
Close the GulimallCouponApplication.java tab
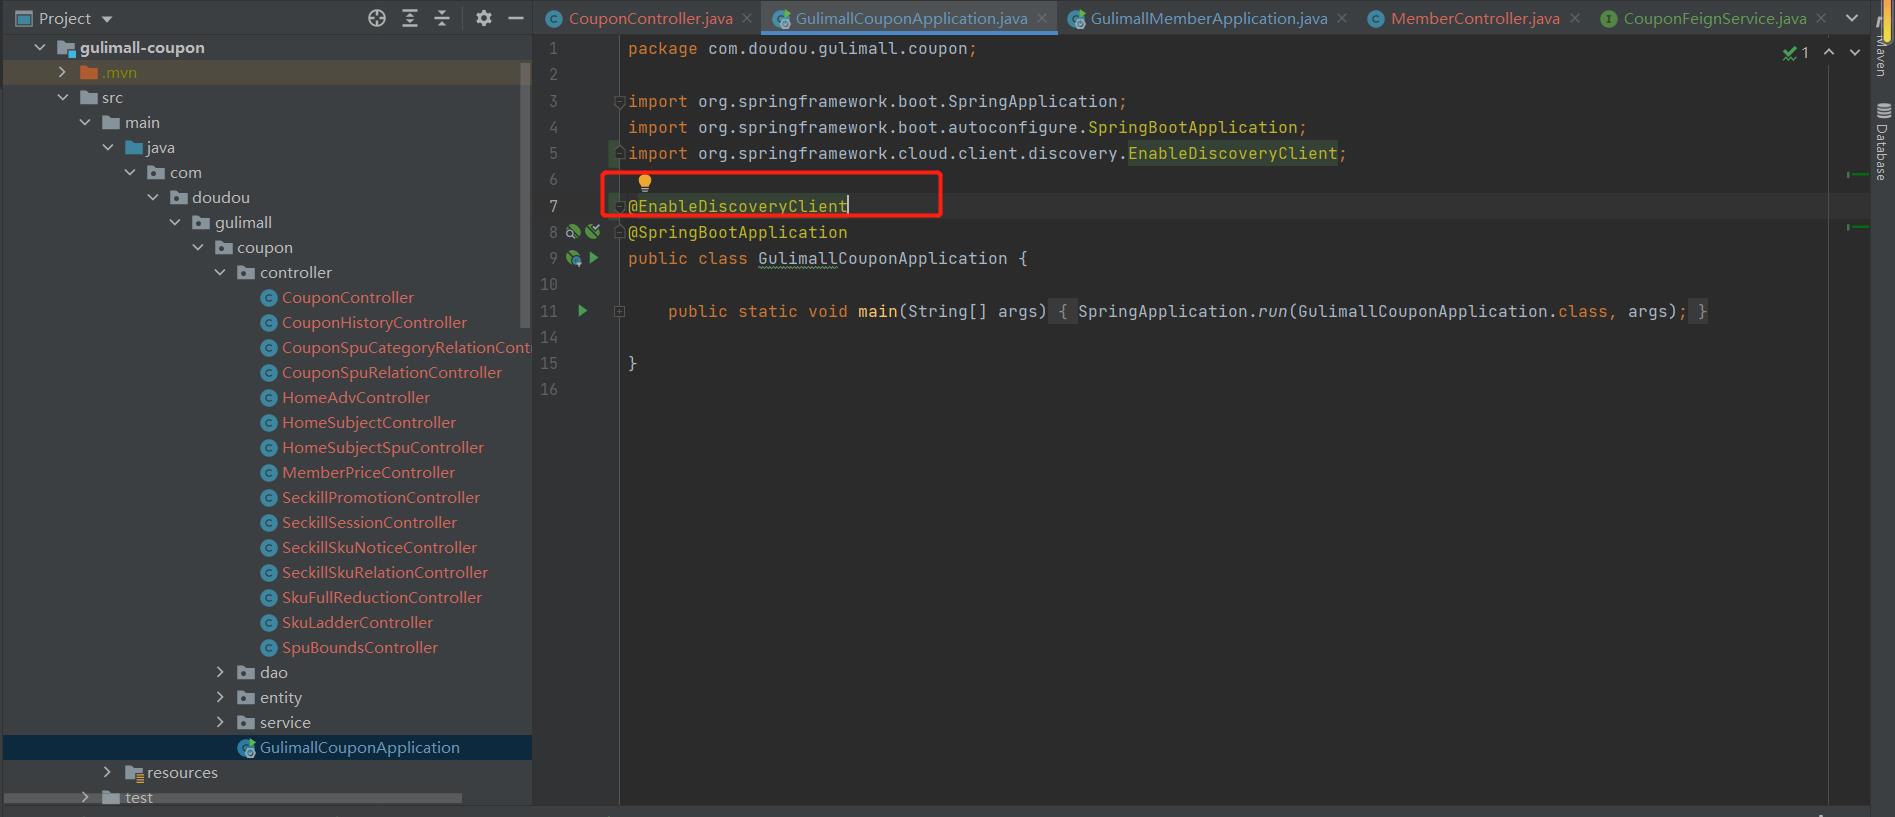1042,18
